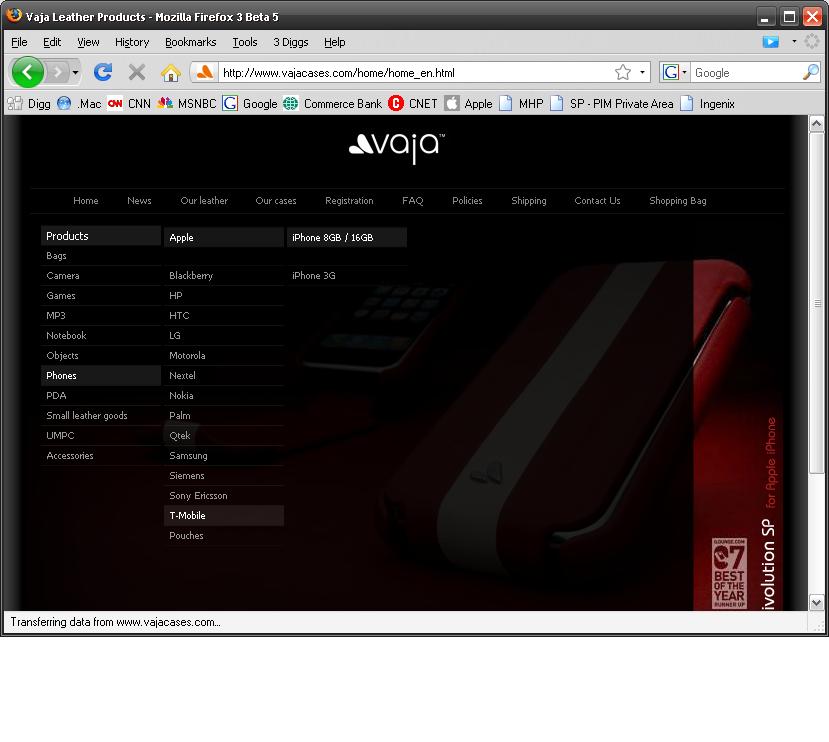
Task: Open the Shipping link
Action: 529,200
